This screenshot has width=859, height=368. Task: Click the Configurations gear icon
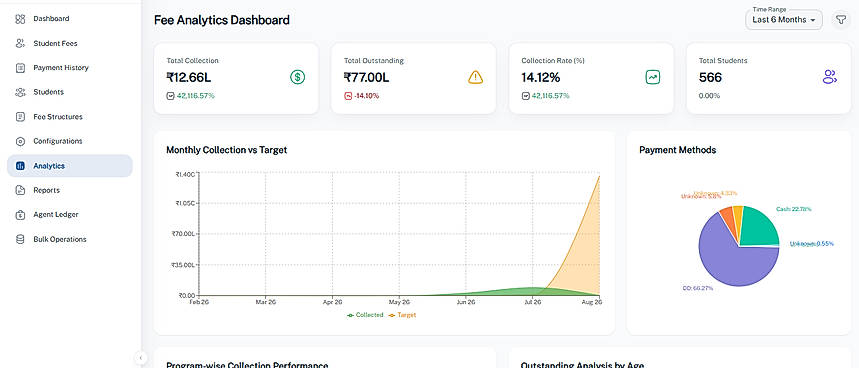(x=20, y=141)
